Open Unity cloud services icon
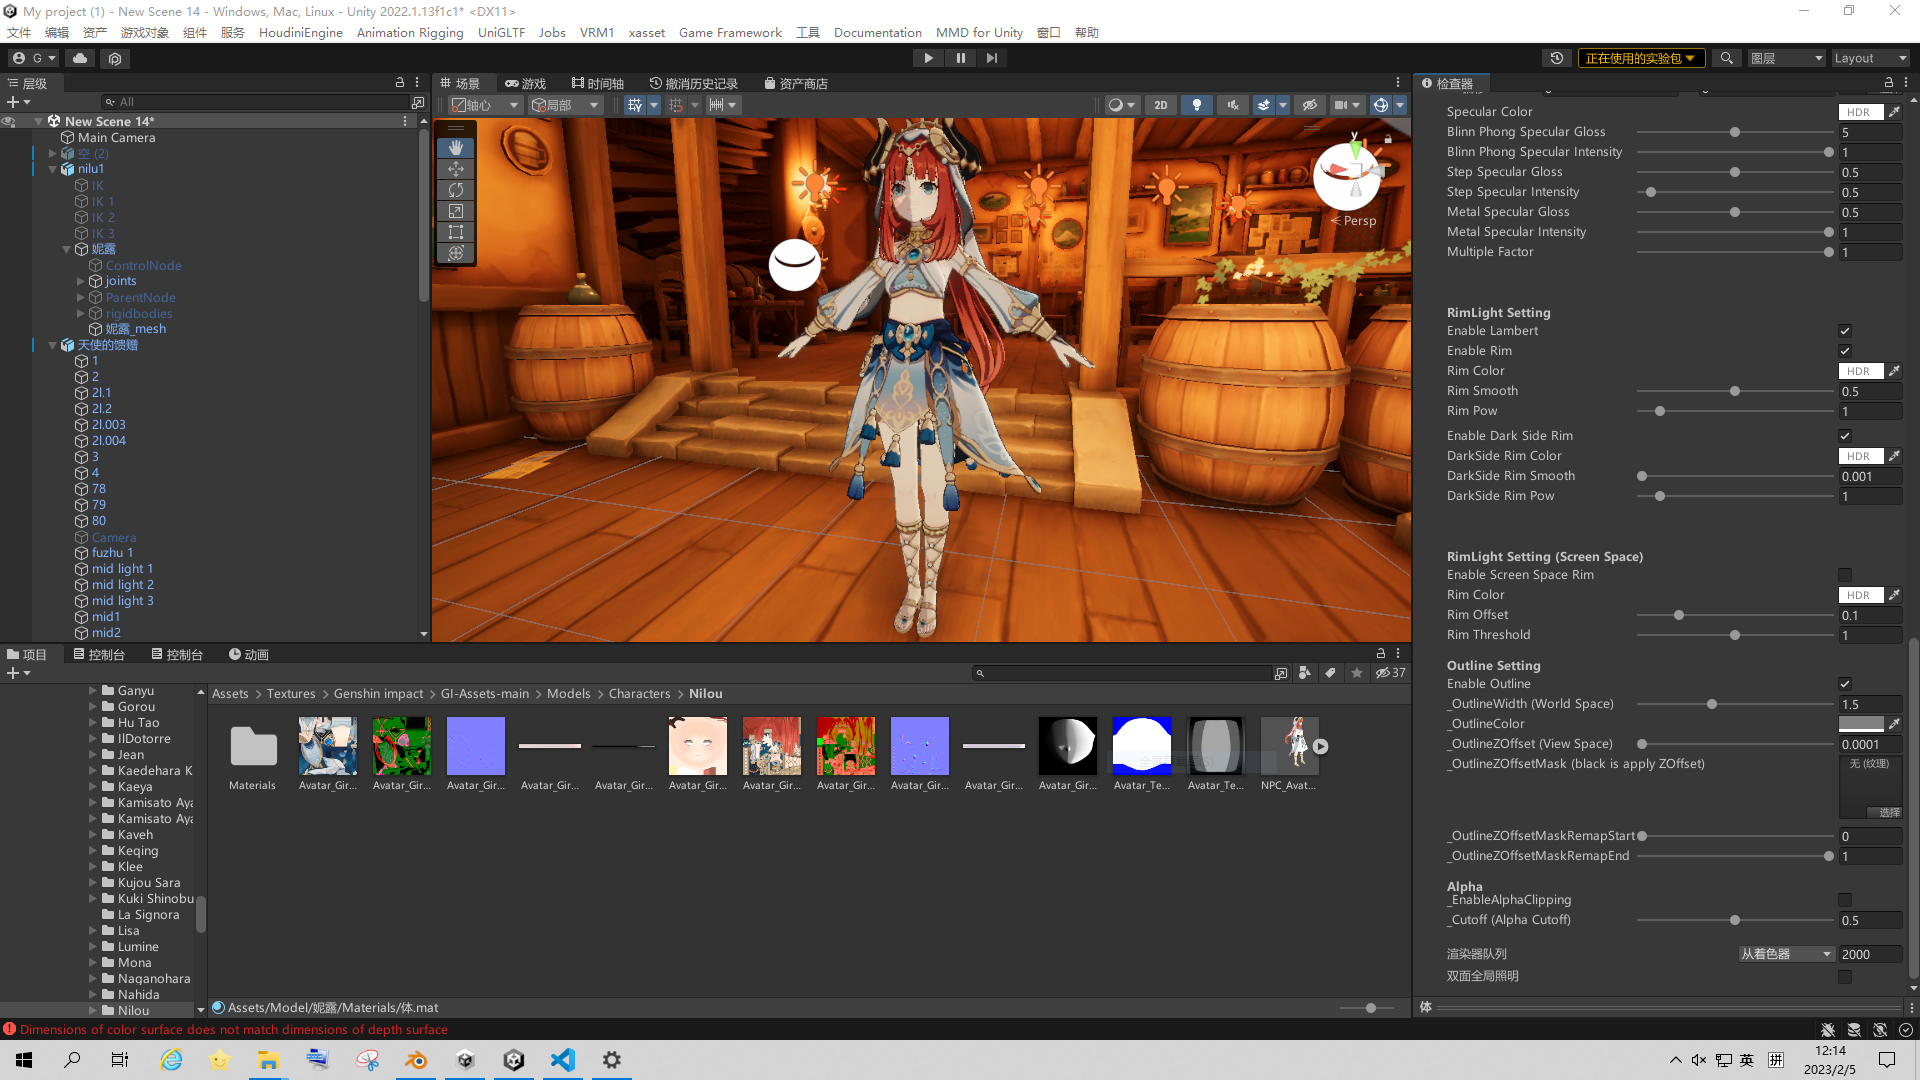 (x=80, y=58)
